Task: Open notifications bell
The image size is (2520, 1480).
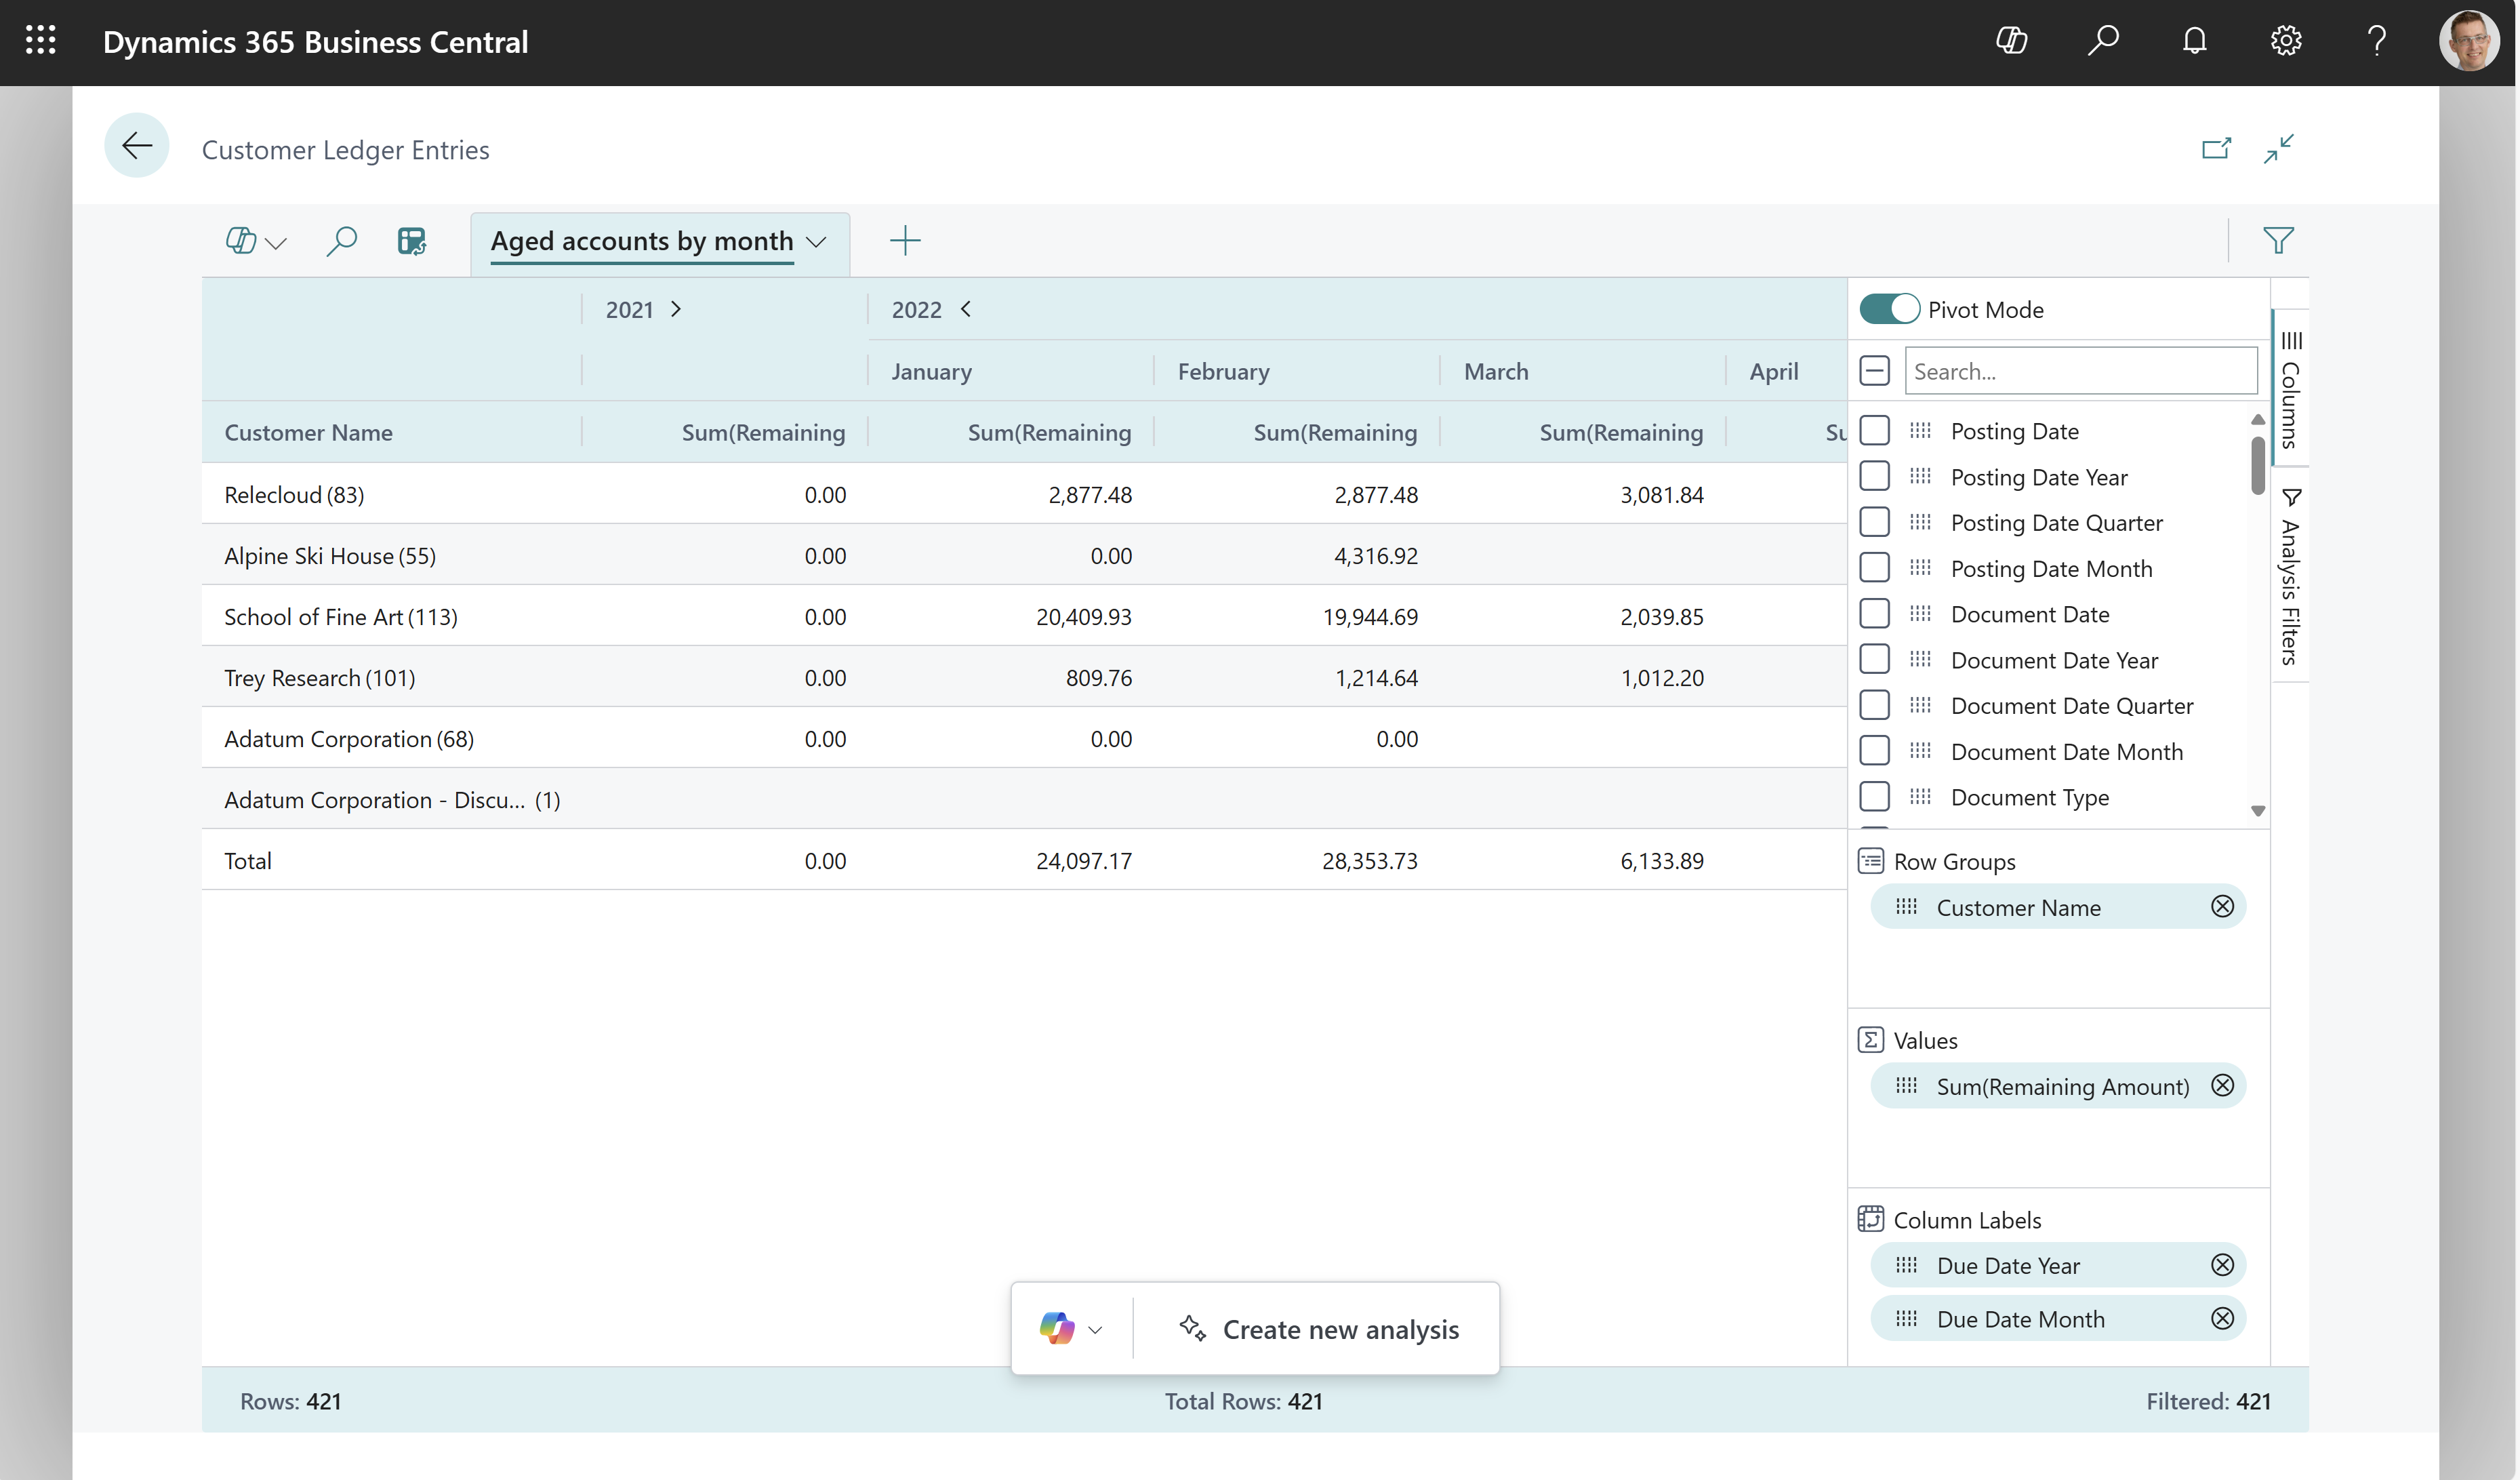Action: pos(2194,41)
